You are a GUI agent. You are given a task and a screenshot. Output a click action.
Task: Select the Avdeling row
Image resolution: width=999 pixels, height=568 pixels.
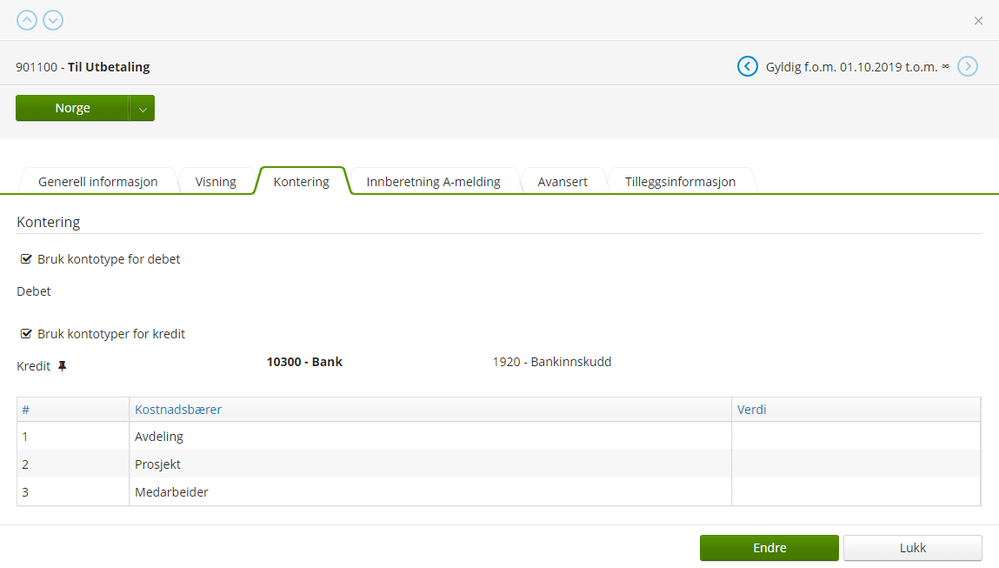[498, 436]
